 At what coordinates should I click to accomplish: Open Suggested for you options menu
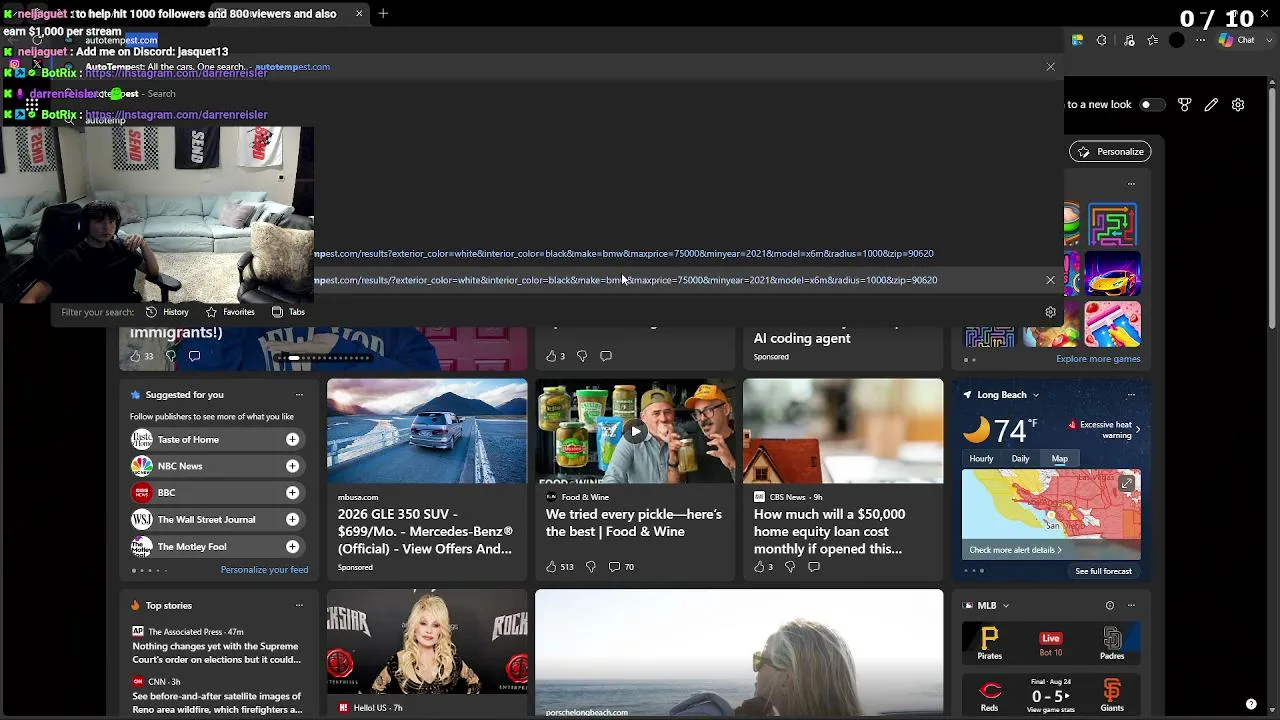point(299,395)
